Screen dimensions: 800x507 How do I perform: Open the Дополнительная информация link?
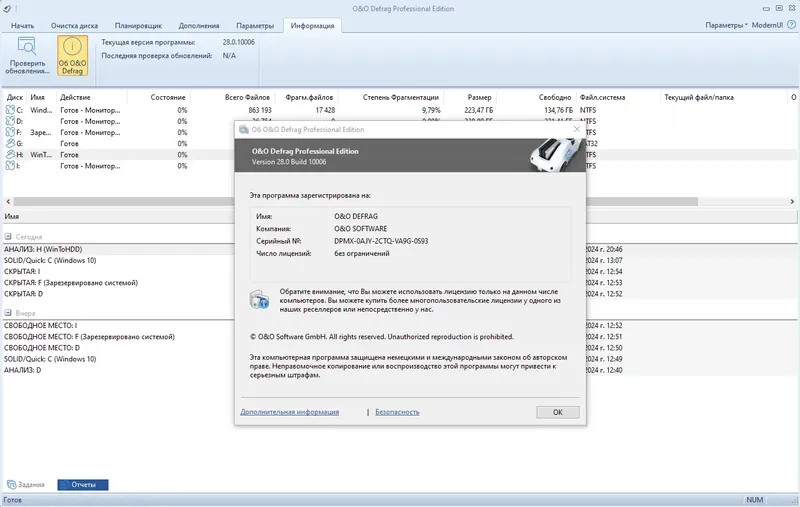pos(289,412)
